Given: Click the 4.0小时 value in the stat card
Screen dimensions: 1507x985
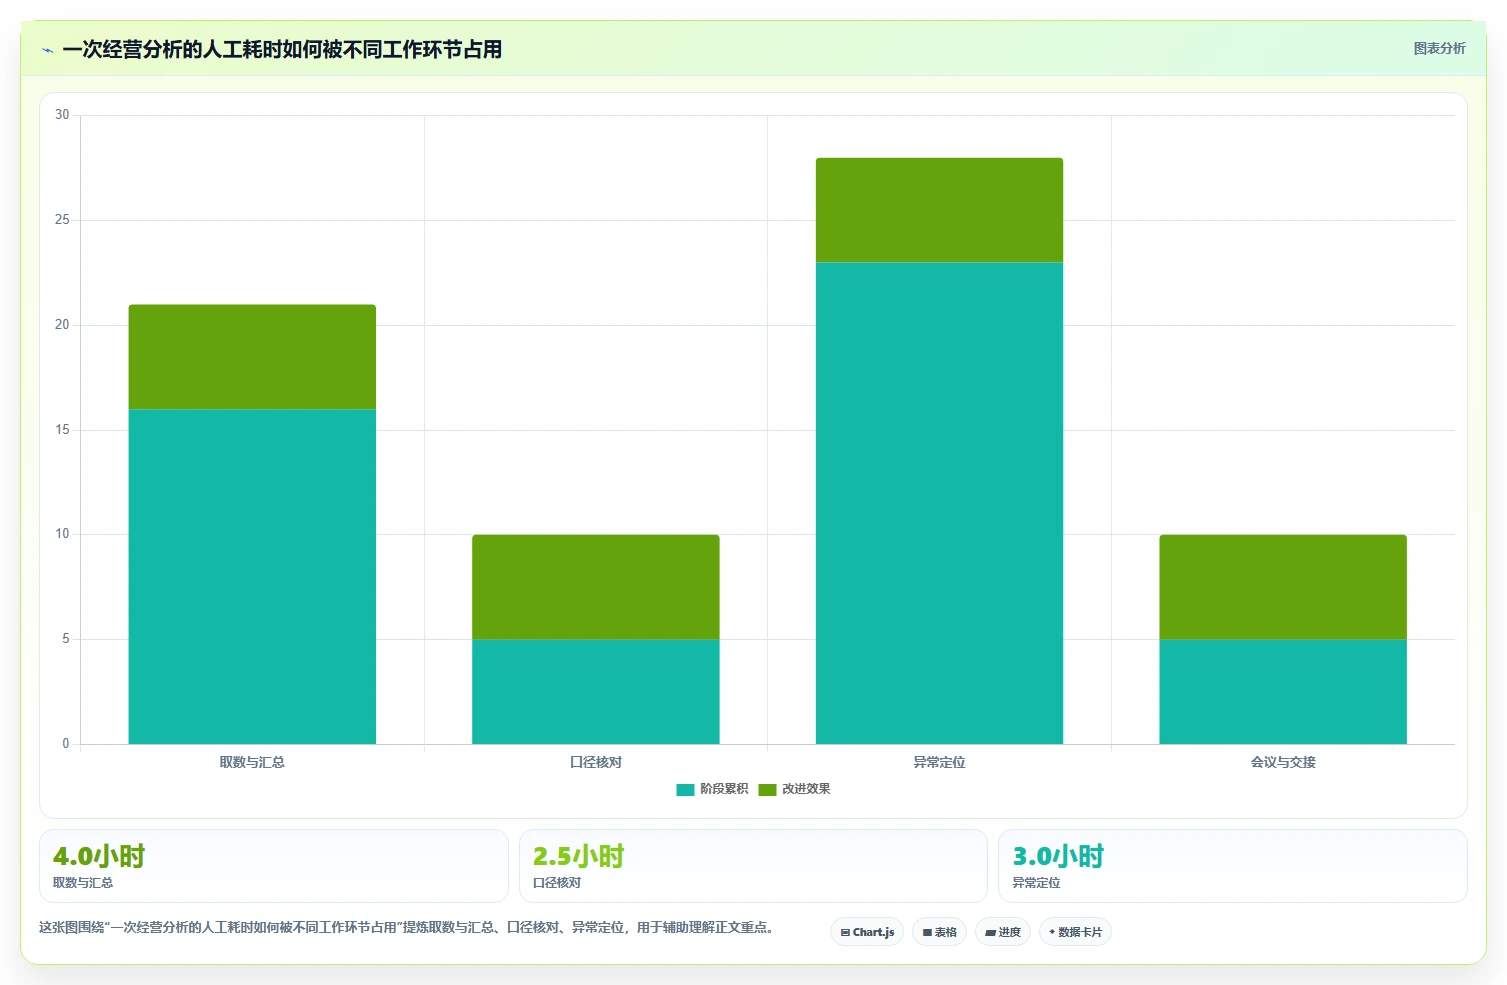Looking at the screenshot, I should (99, 856).
